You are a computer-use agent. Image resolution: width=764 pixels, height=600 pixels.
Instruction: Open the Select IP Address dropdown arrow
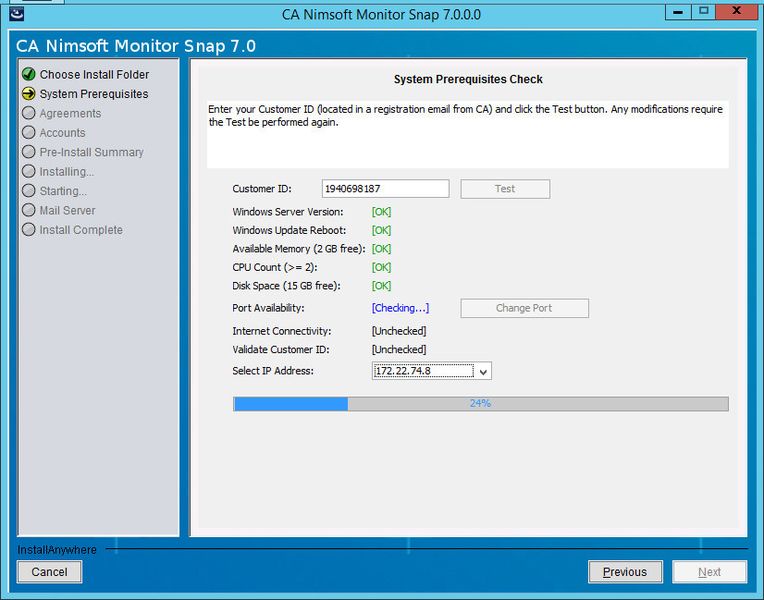tap(483, 371)
